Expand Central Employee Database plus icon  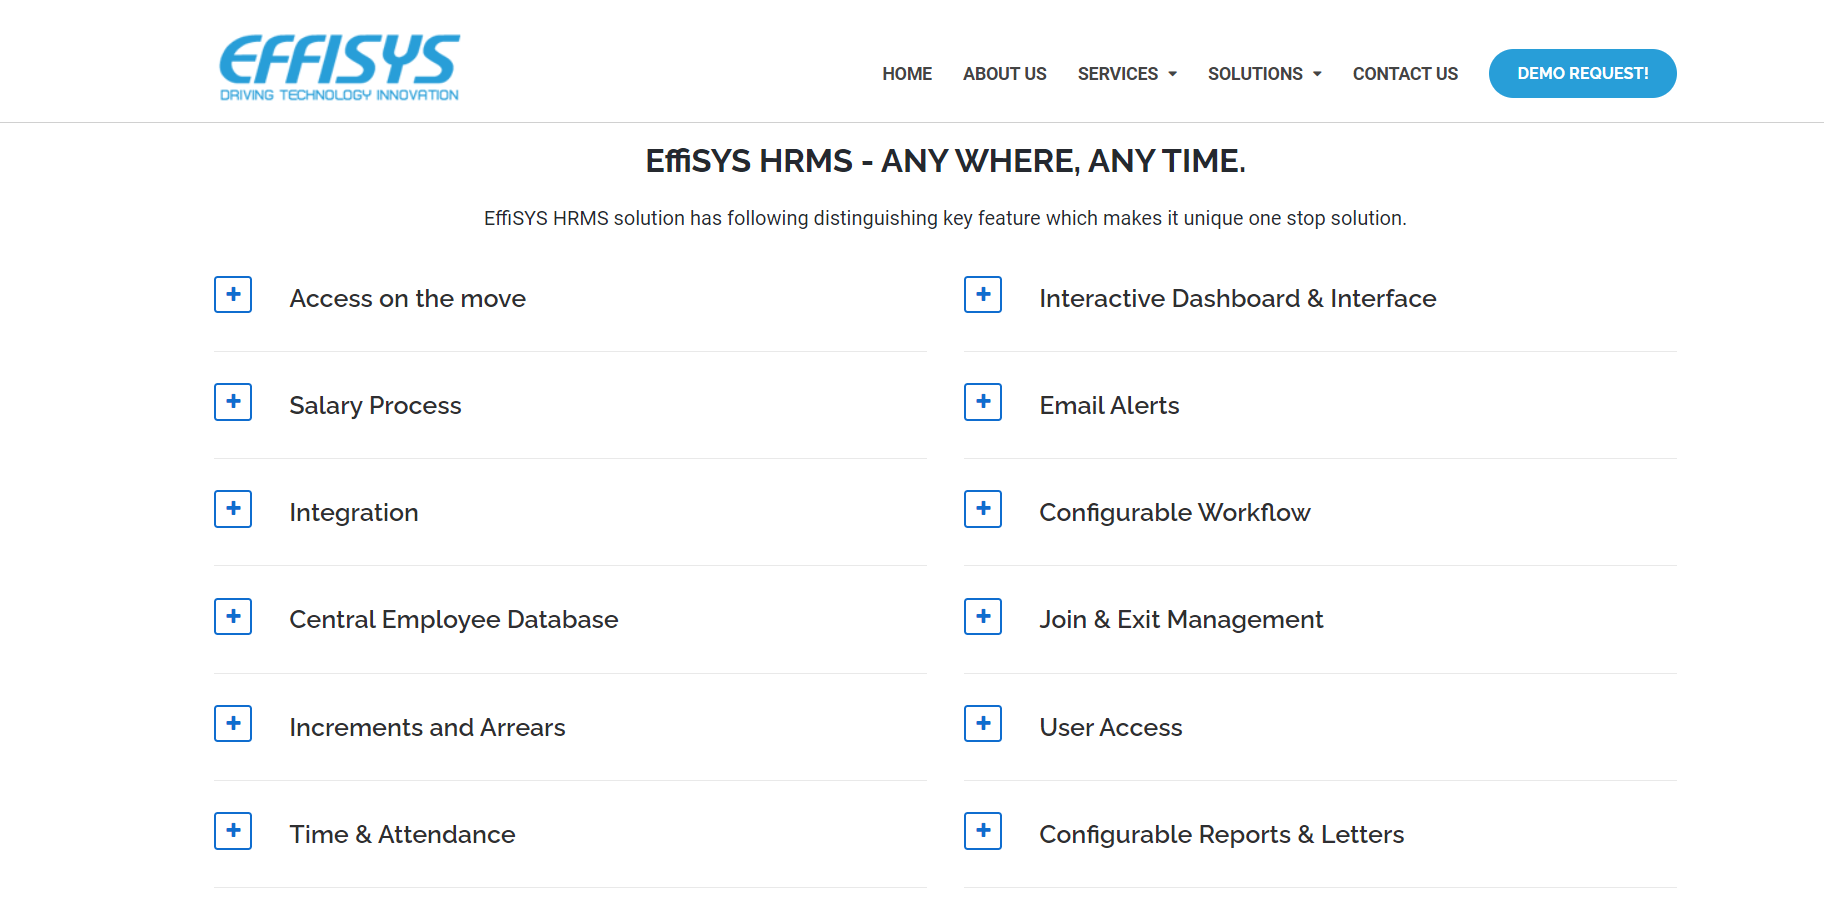tap(233, 616)
